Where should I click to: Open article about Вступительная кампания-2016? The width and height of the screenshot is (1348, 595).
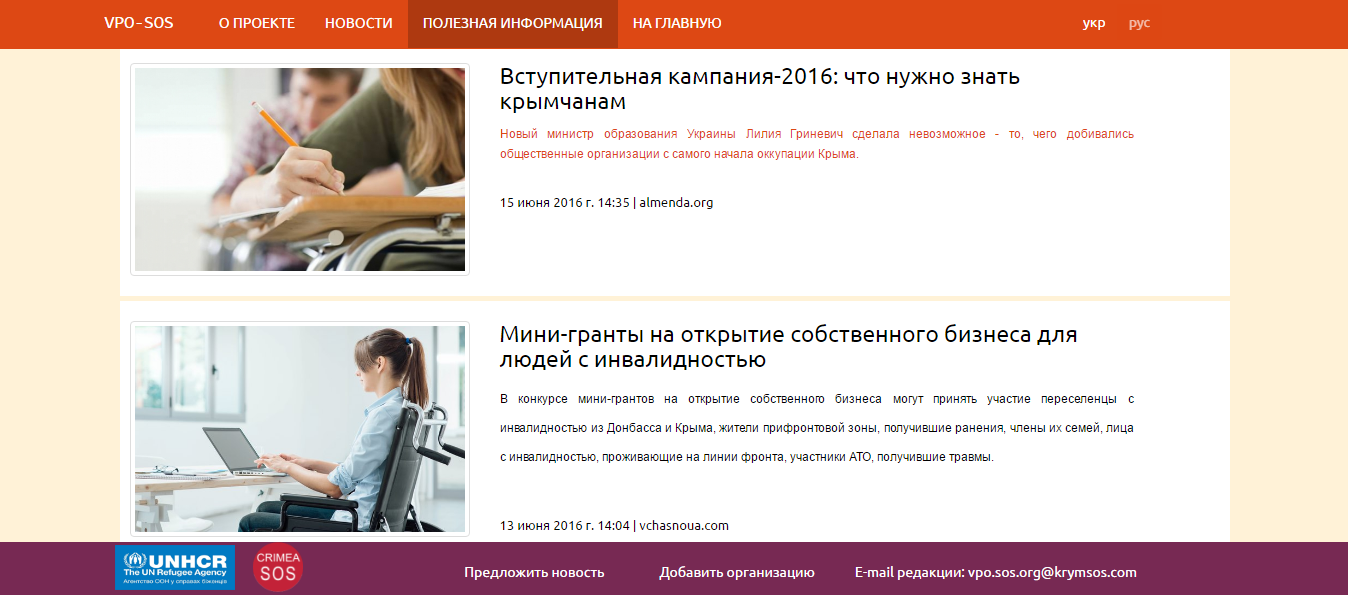coord(760,89)
